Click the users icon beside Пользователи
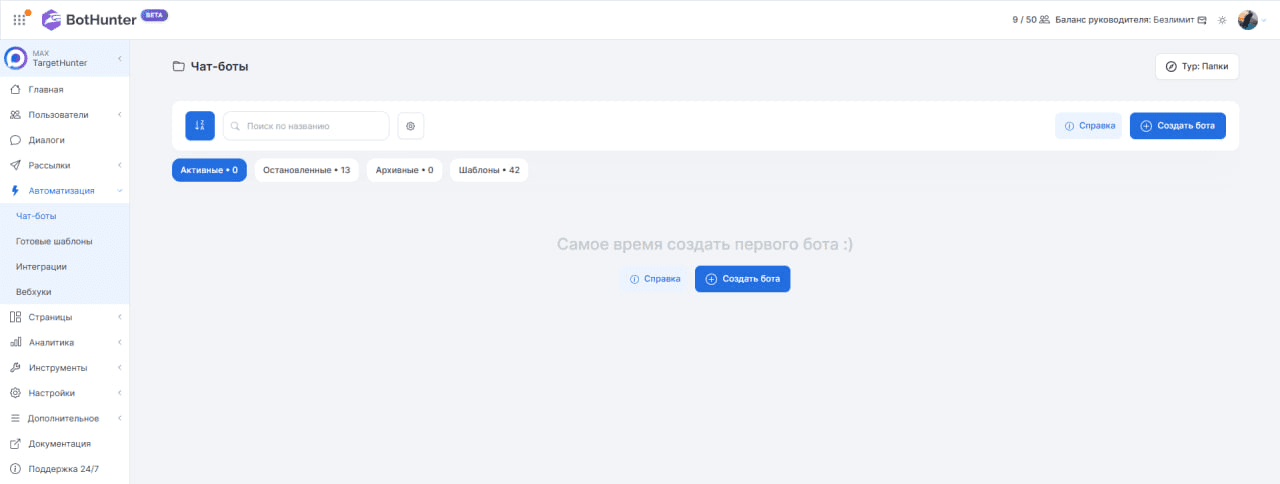Image resolution: width=1280 pixels, height=484 pixels. click(x=15, y=114)
